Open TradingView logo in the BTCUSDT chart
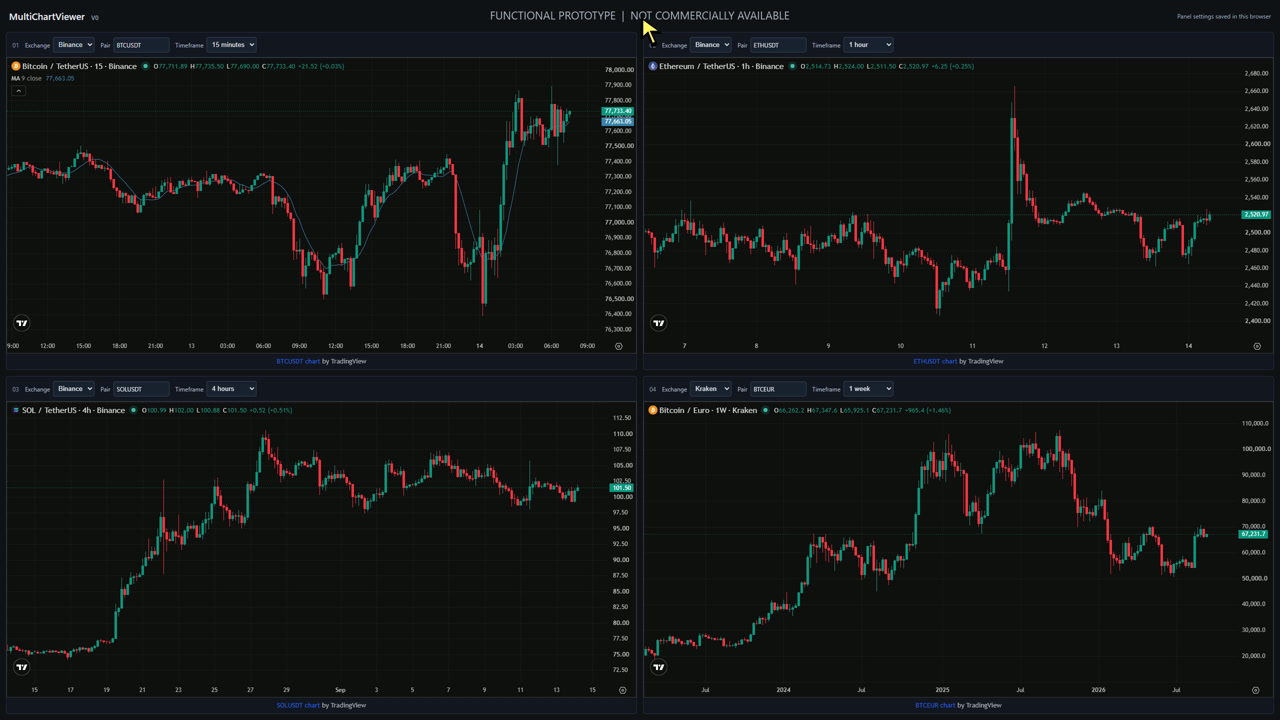 pyautogui.click(x=22, y=323)
